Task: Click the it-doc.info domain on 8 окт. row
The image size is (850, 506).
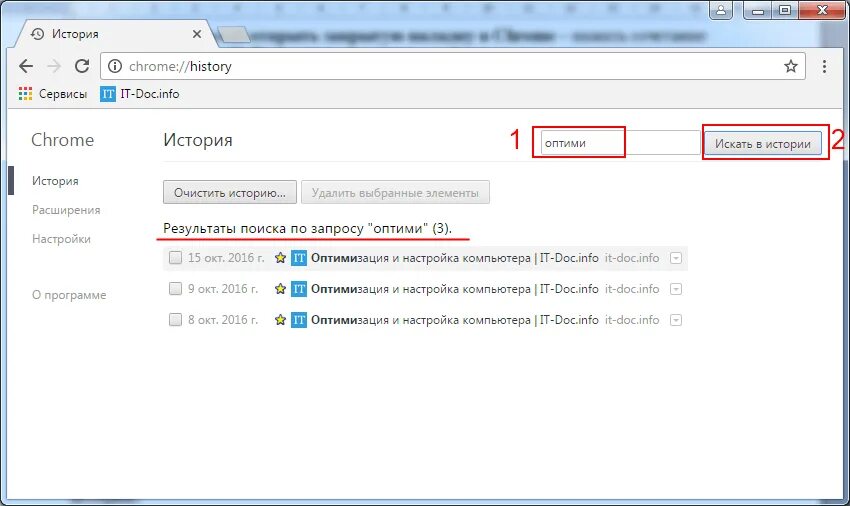Action: (632, 319)
